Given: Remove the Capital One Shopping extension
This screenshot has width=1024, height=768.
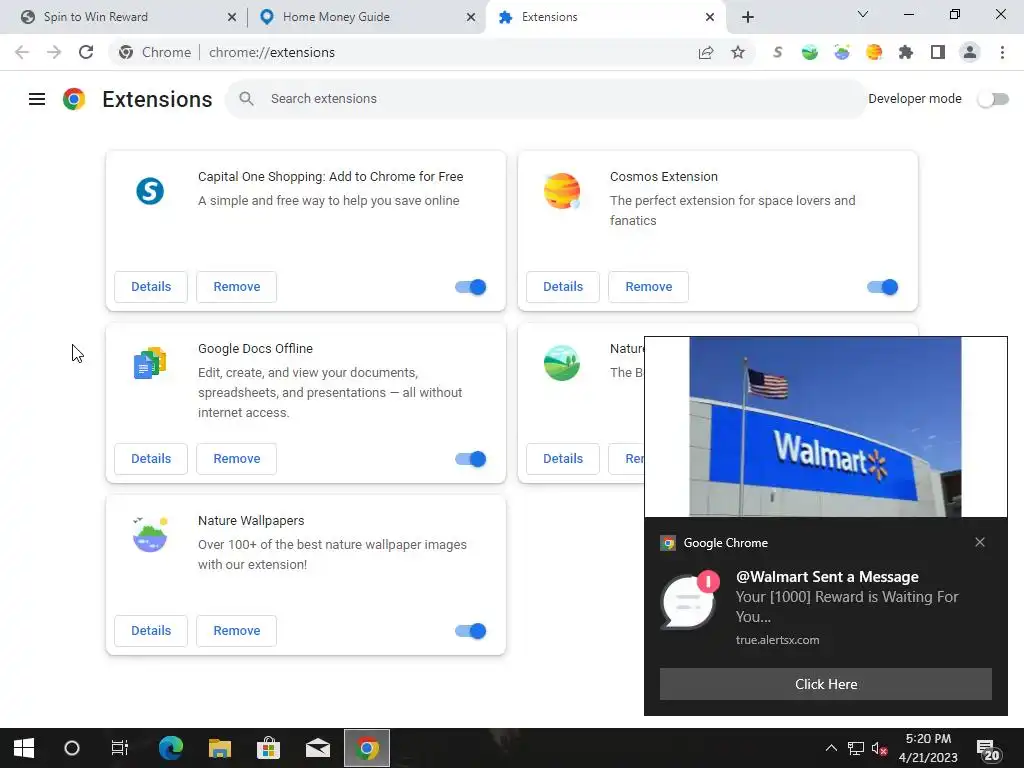Looking at the screenshot, I should [x=236, y=287].
